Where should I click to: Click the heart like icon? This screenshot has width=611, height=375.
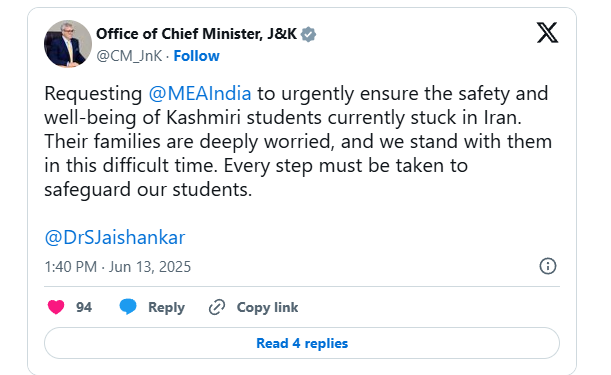(x=56, y=307)
